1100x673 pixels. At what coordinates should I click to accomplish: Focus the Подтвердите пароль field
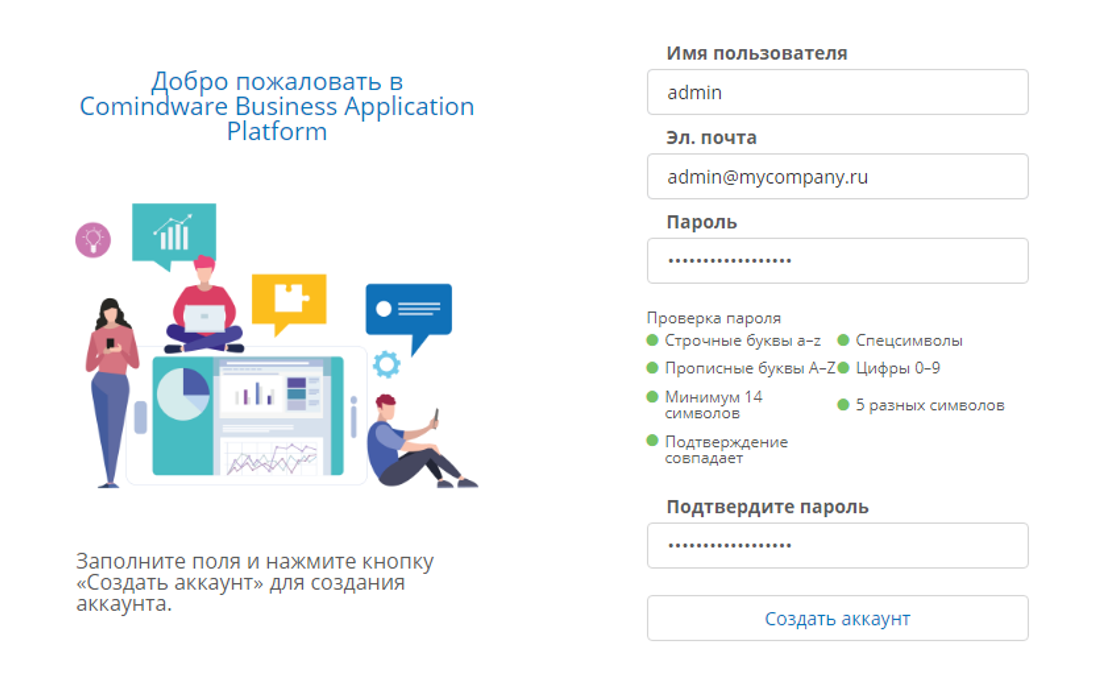tap(838, 545)
